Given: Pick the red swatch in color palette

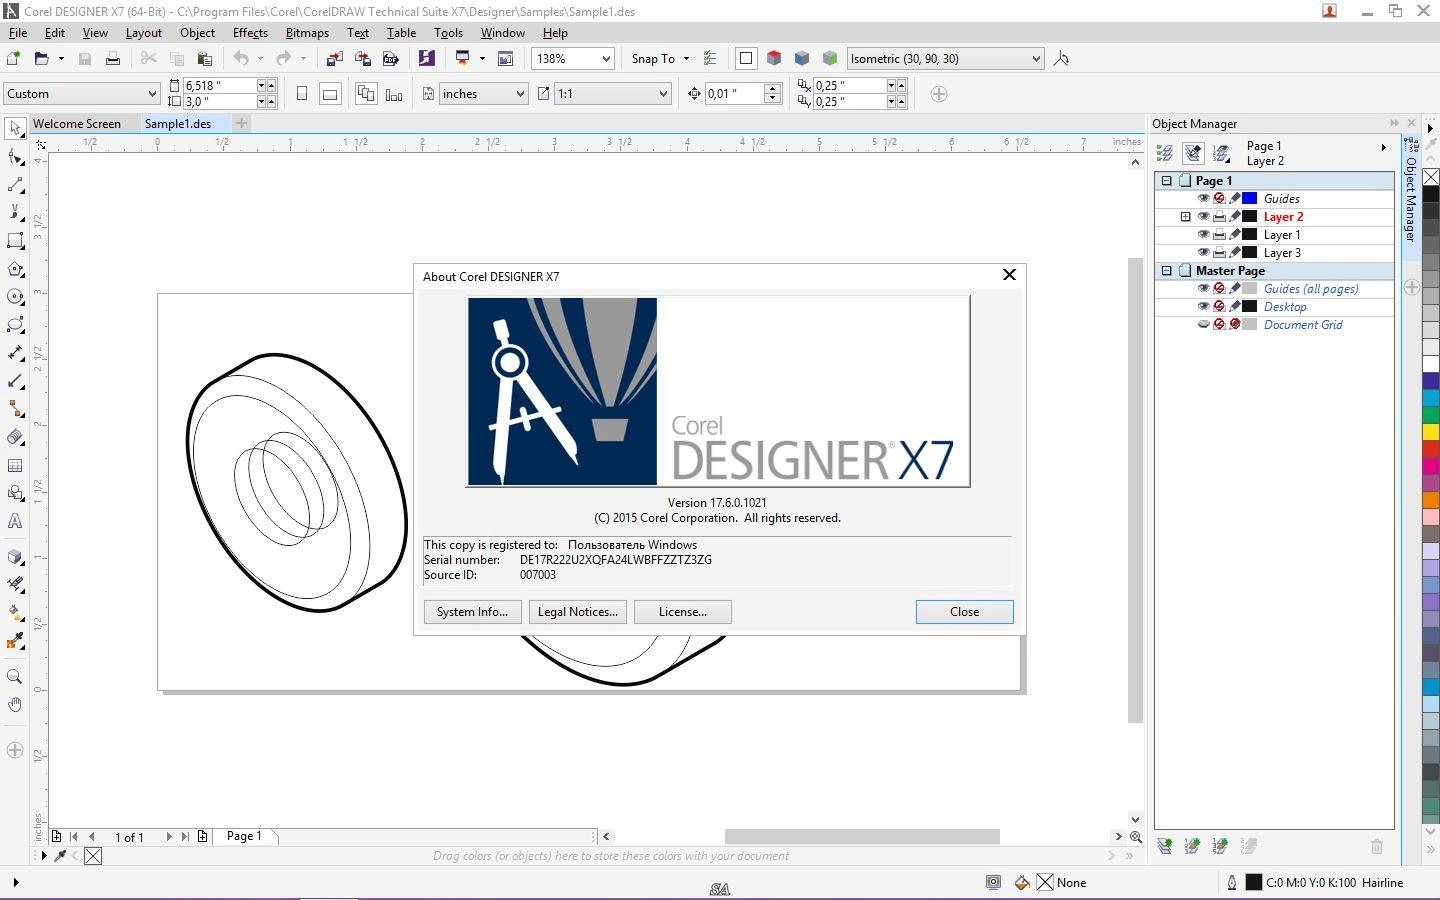Looking at the screenshot, I should point(1431,449).
